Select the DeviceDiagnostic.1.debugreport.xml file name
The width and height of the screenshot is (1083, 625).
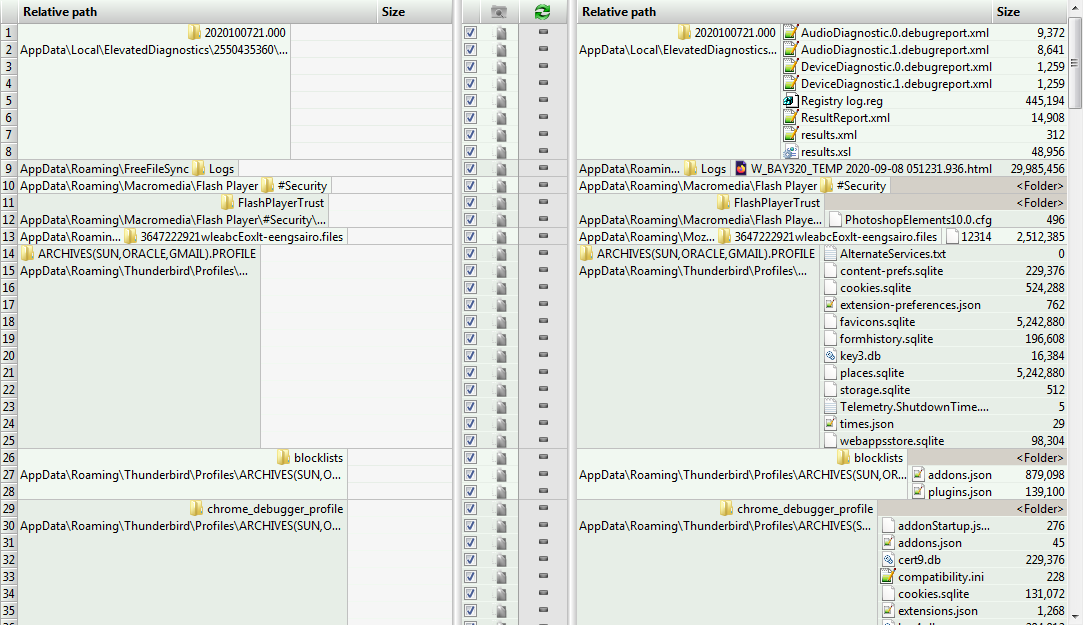point(896,84)
